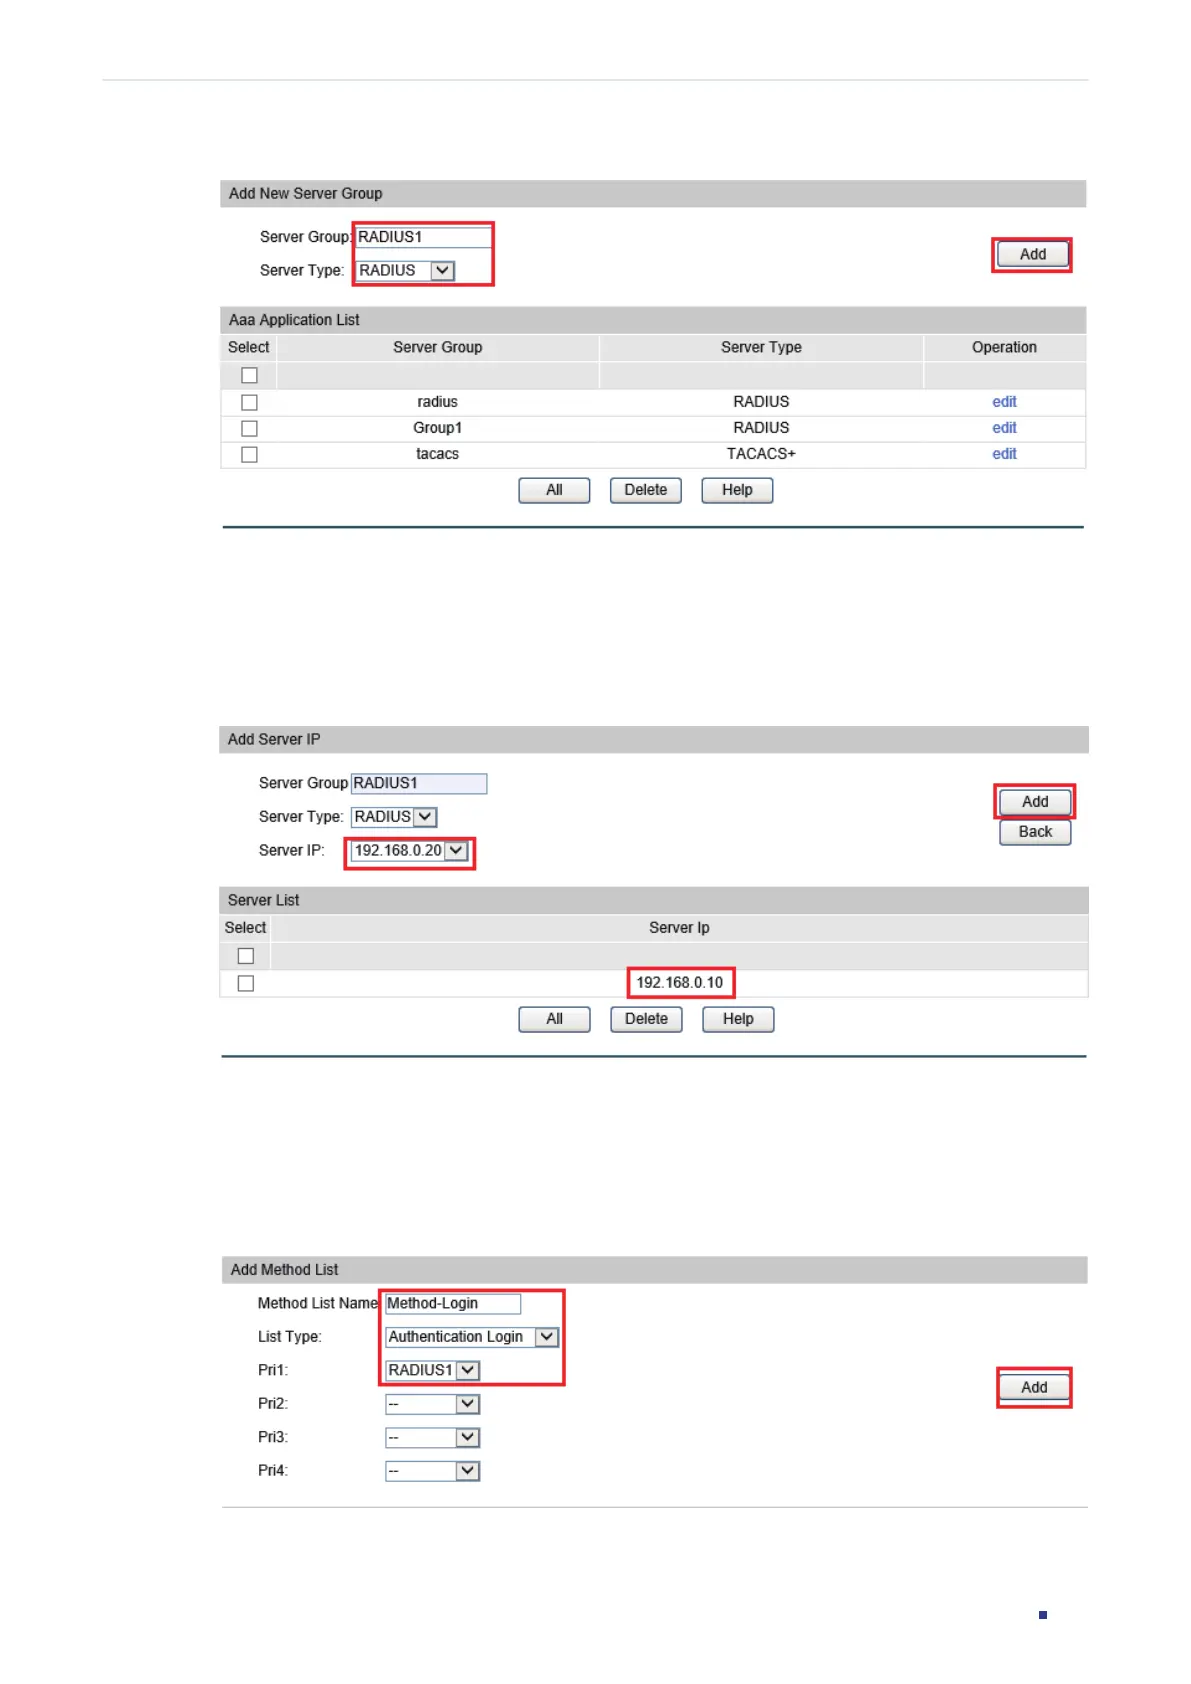Click the 192.168.0.10 server IP entry
Image resolution: width=1191 pixels, height=1684 pixels.
pyautogui.click(x=680, y=983)
